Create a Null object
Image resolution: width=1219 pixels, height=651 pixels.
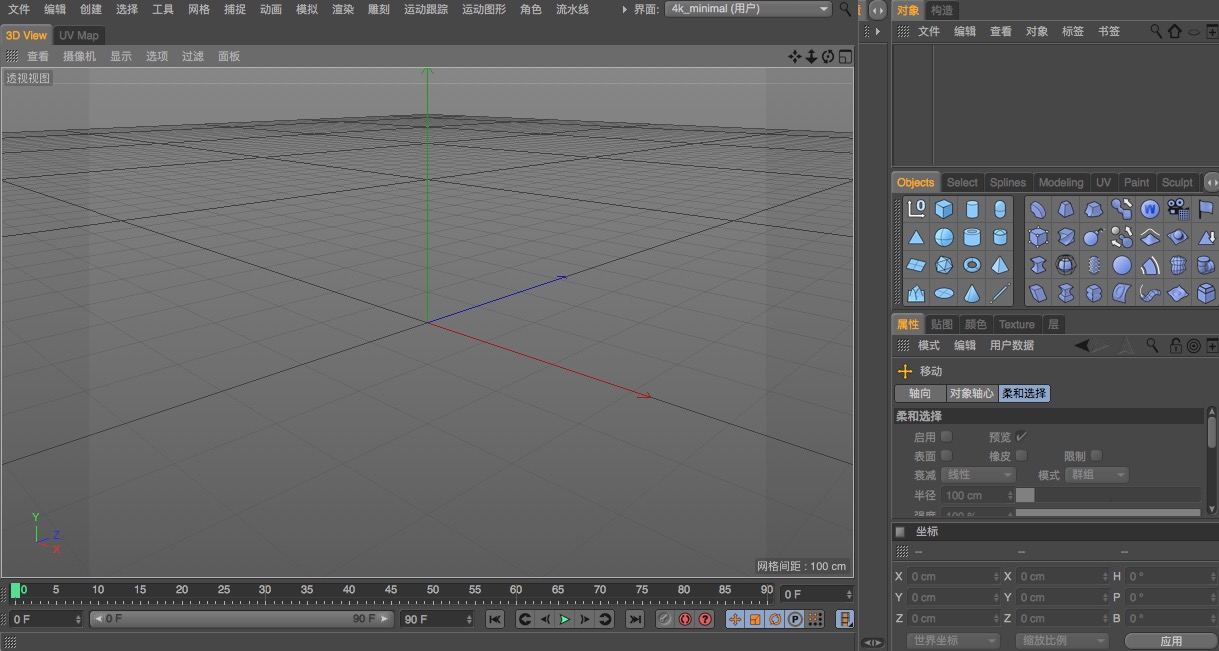[915, 210]
